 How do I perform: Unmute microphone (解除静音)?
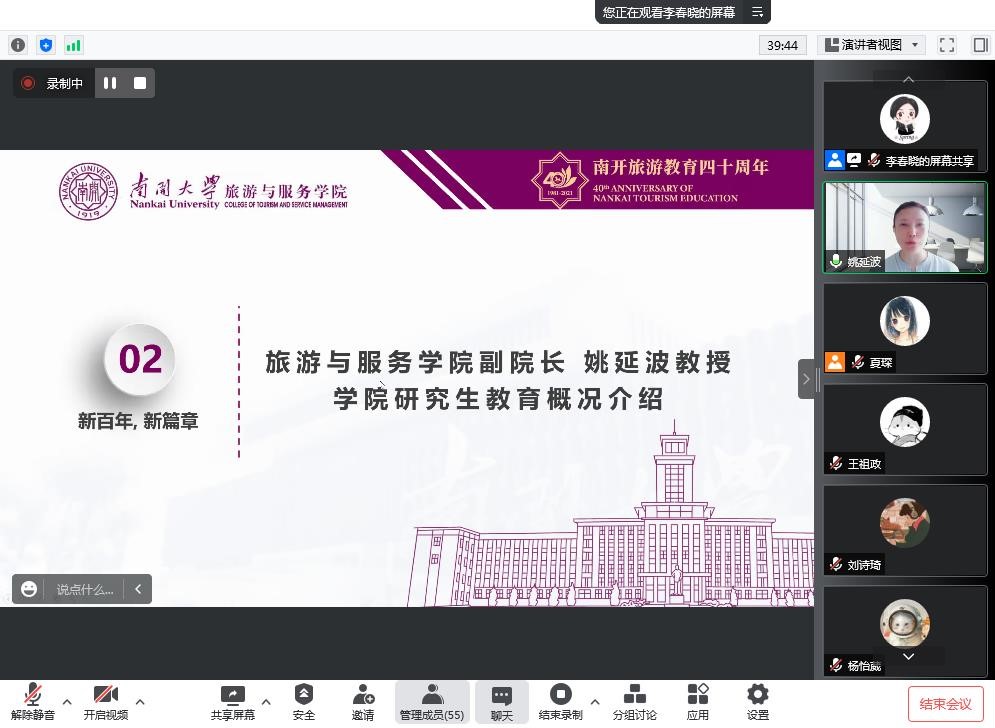33,700
